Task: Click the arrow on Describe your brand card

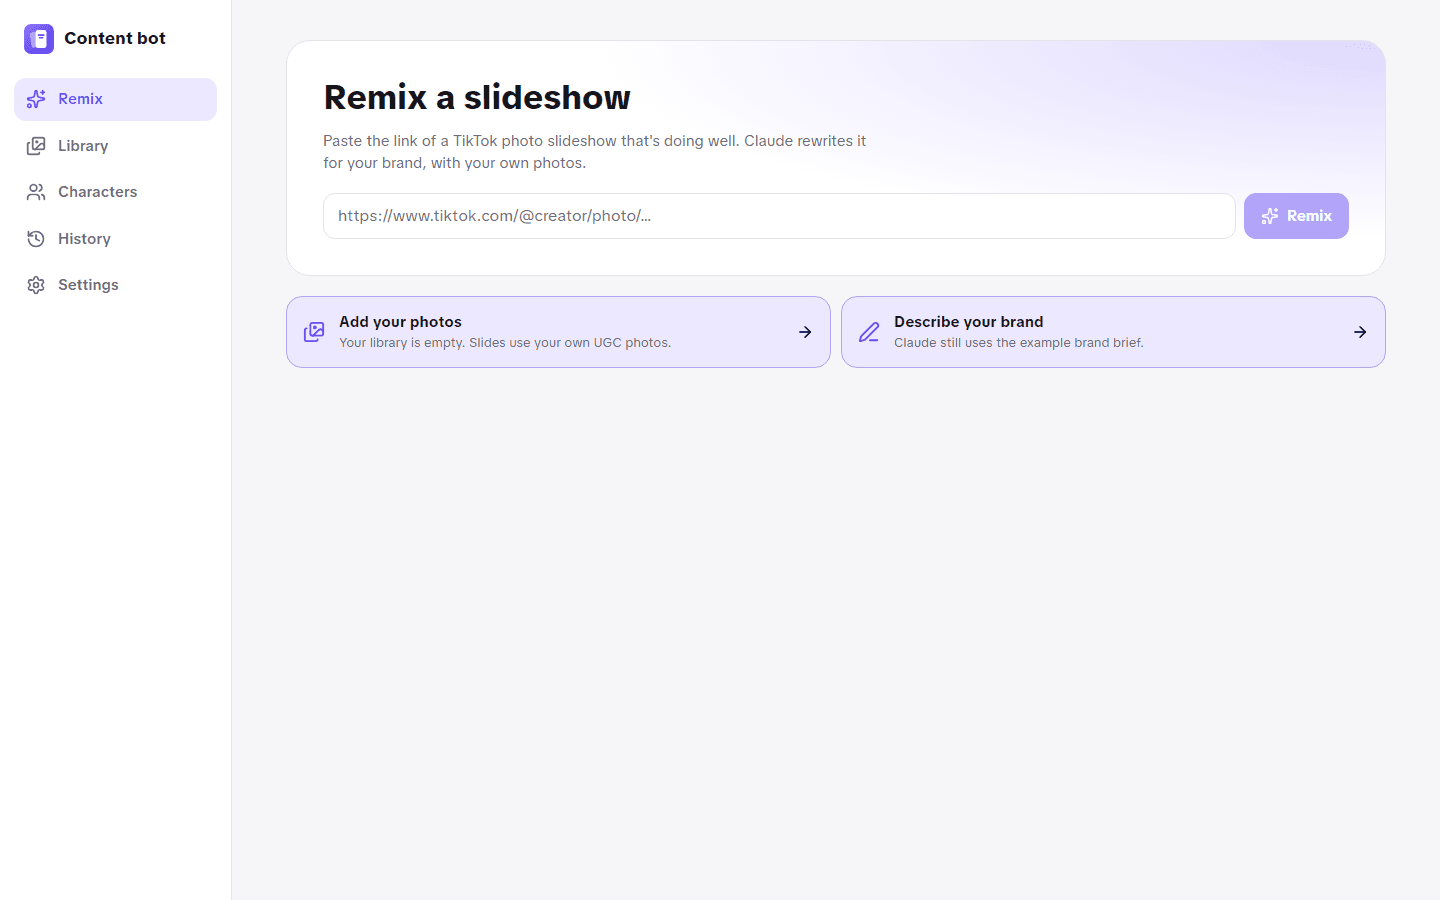Action: (1360, 332)
